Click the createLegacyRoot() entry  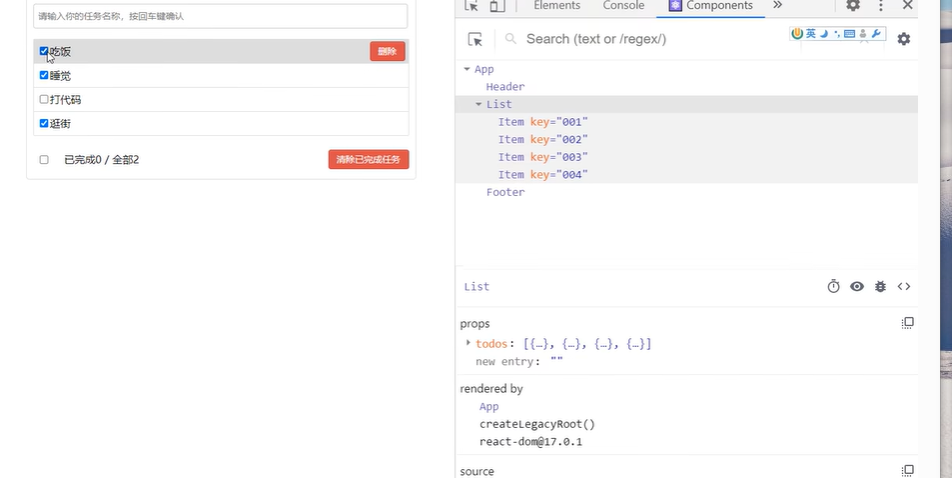pyautogui.click(x=537, y=424)
